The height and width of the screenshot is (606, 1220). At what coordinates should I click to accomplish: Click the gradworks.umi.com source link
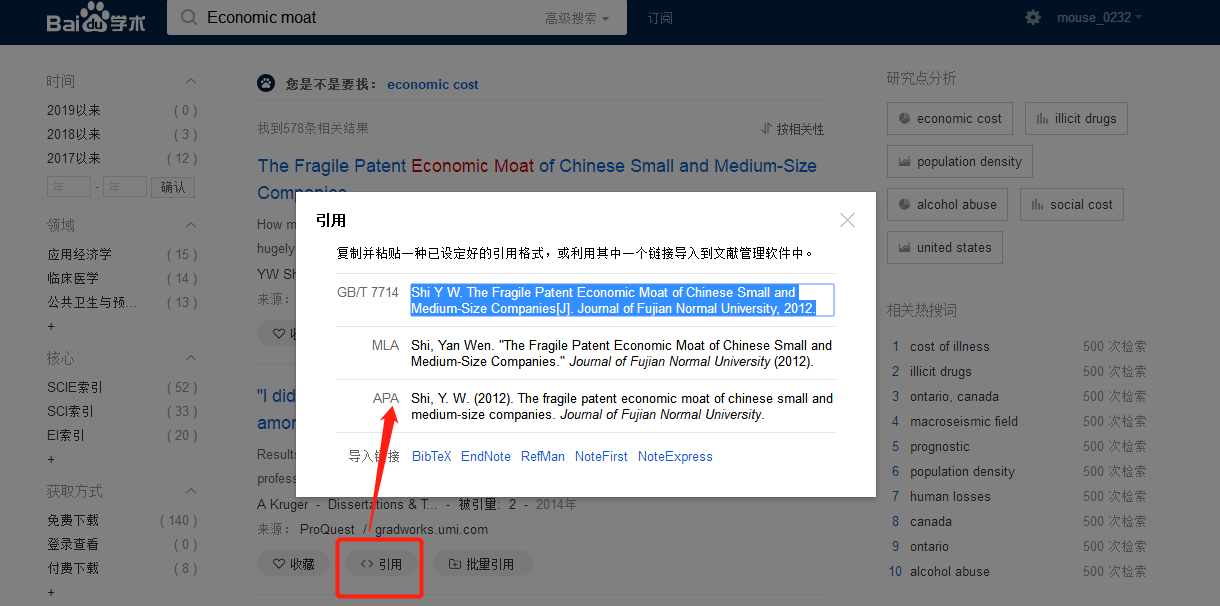[432, 529]
